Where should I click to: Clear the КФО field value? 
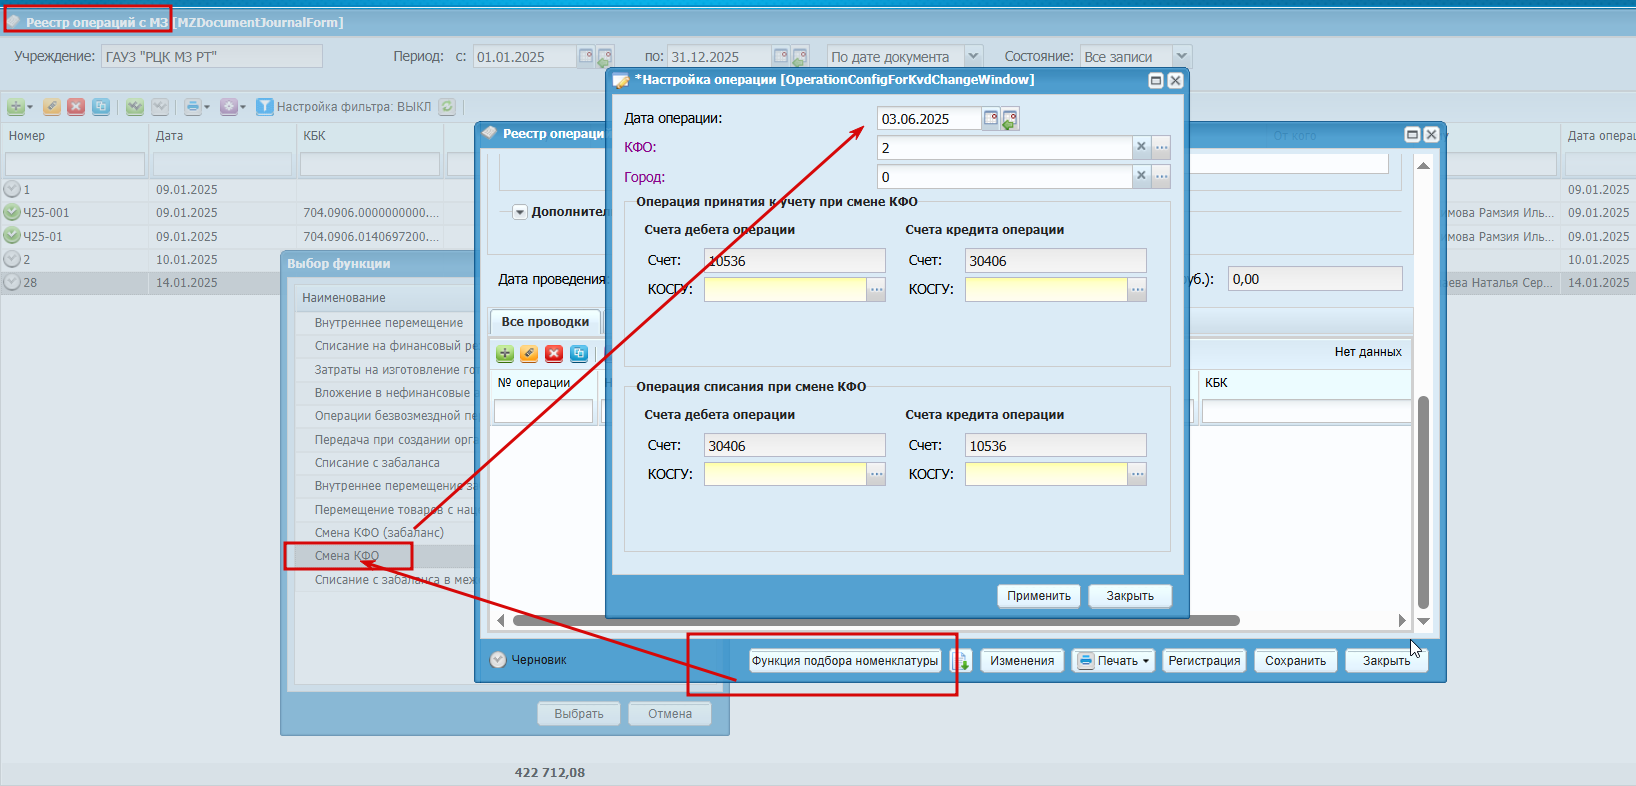1141,147
